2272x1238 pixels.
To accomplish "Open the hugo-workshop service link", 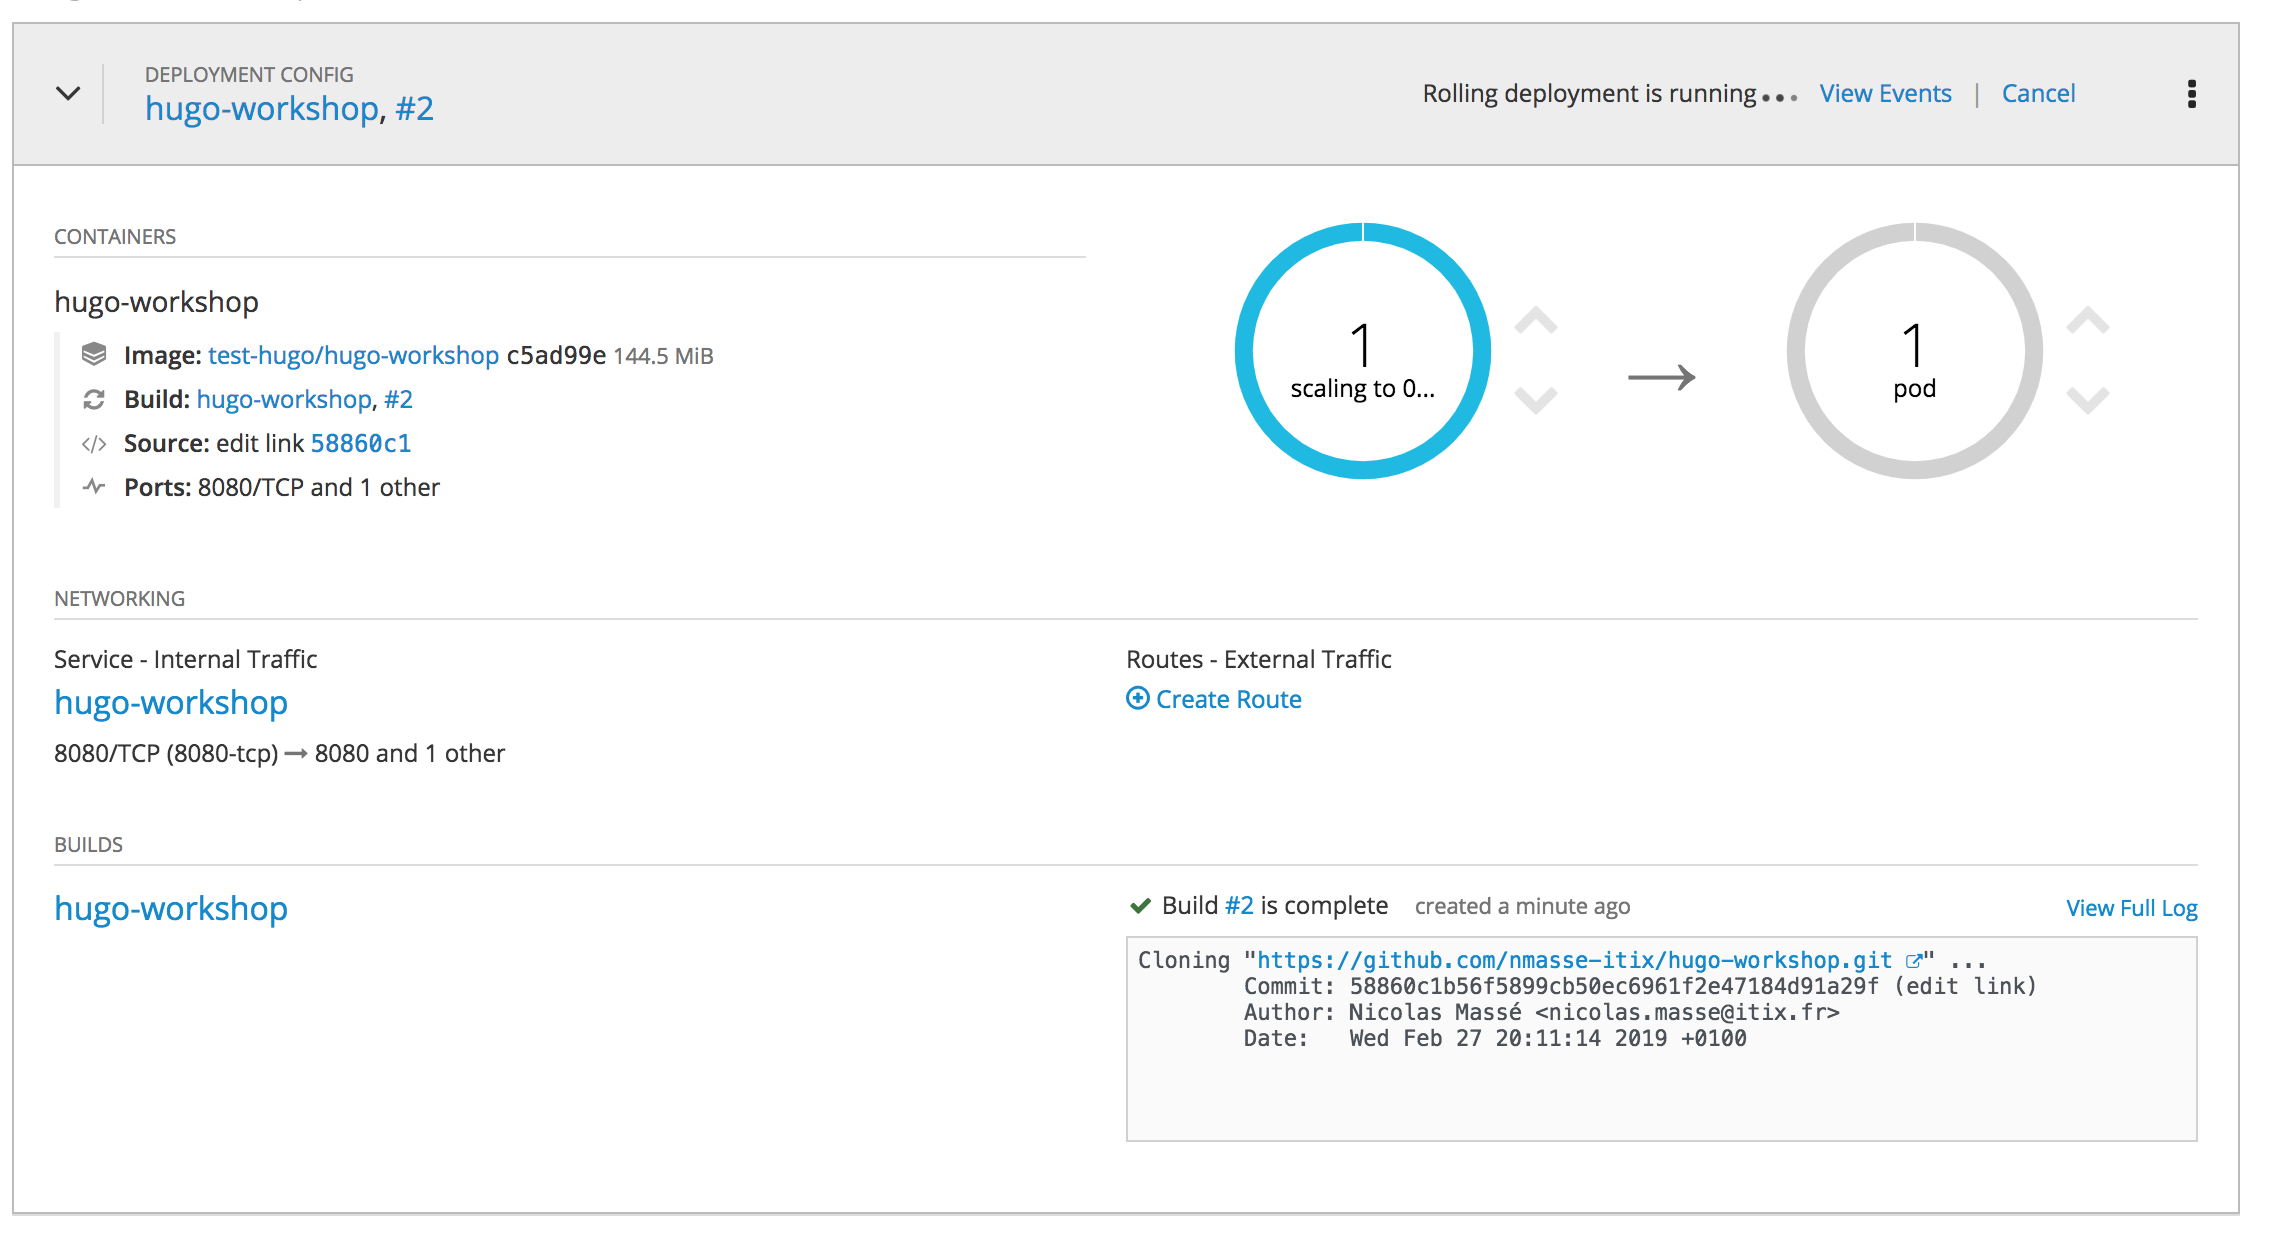I will point(171,703).
